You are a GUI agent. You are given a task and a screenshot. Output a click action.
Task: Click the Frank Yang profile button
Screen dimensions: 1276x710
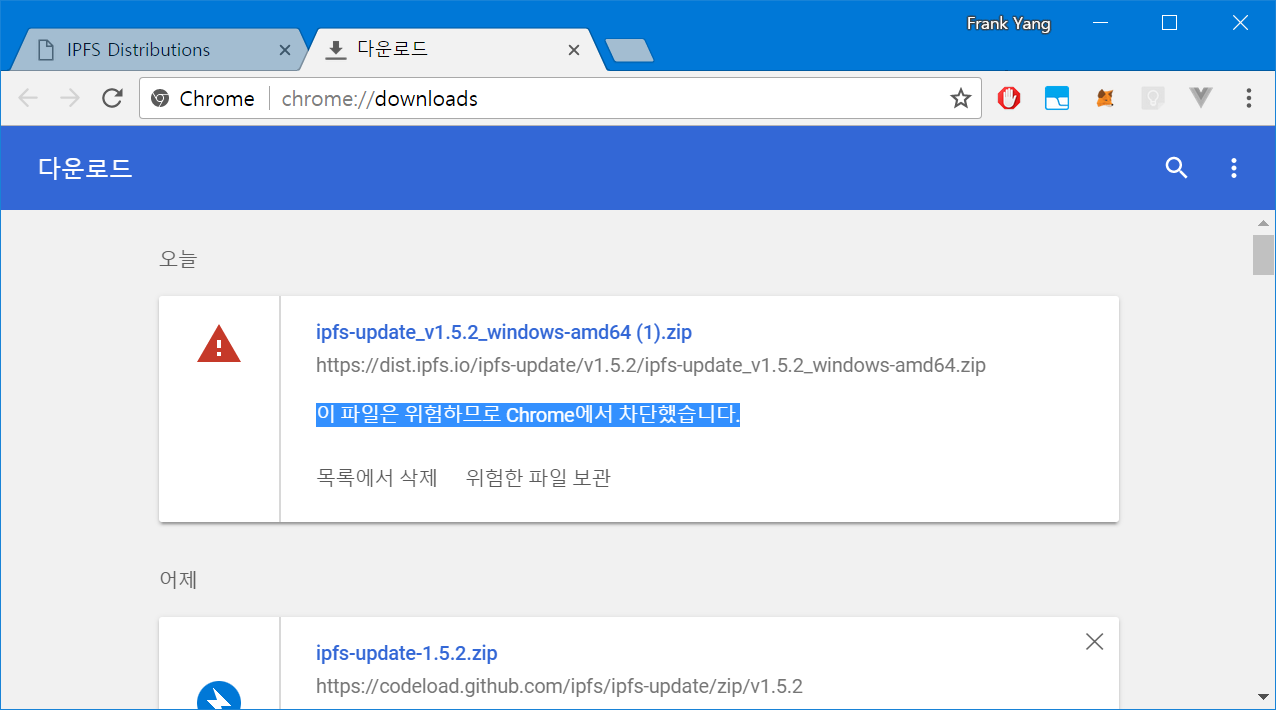pyautogui.click(x=1008, y=23)
